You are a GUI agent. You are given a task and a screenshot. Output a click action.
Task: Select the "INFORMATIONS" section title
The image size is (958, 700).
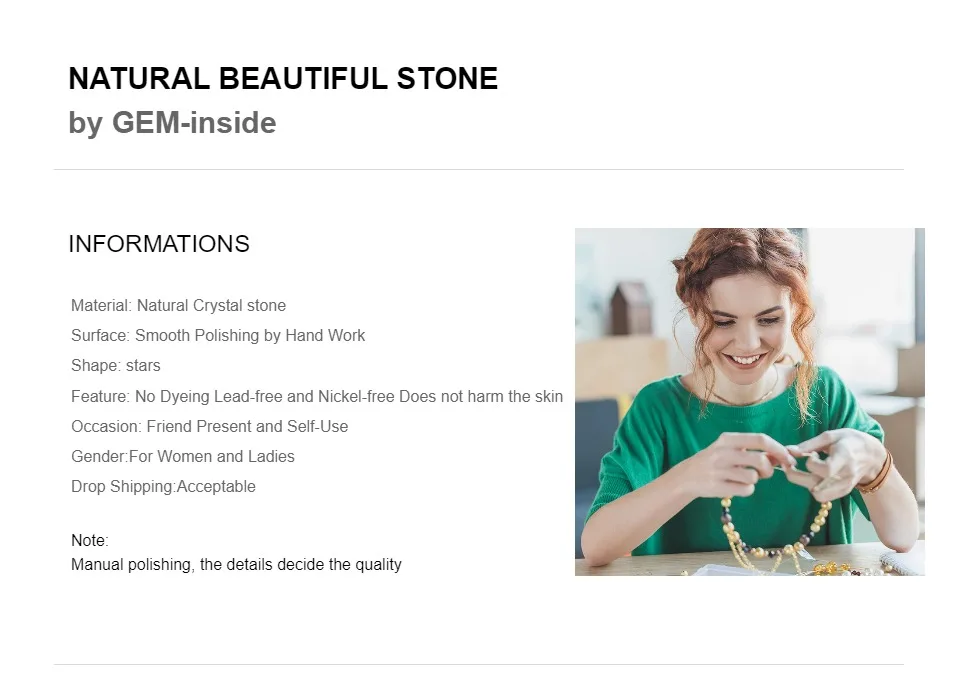point(159,244)
